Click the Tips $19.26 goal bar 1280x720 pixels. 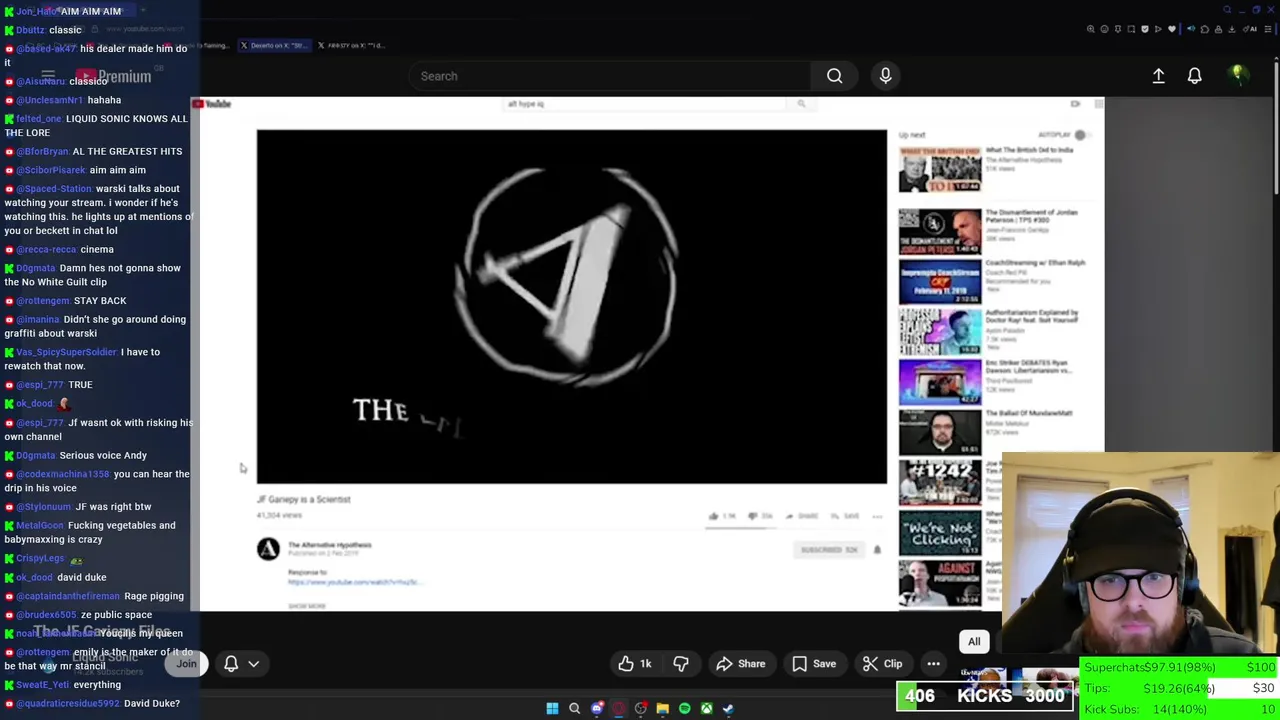[1180, 688]
